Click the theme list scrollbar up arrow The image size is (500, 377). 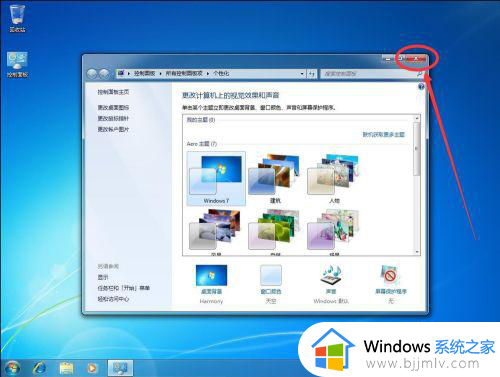coord(417,118)
